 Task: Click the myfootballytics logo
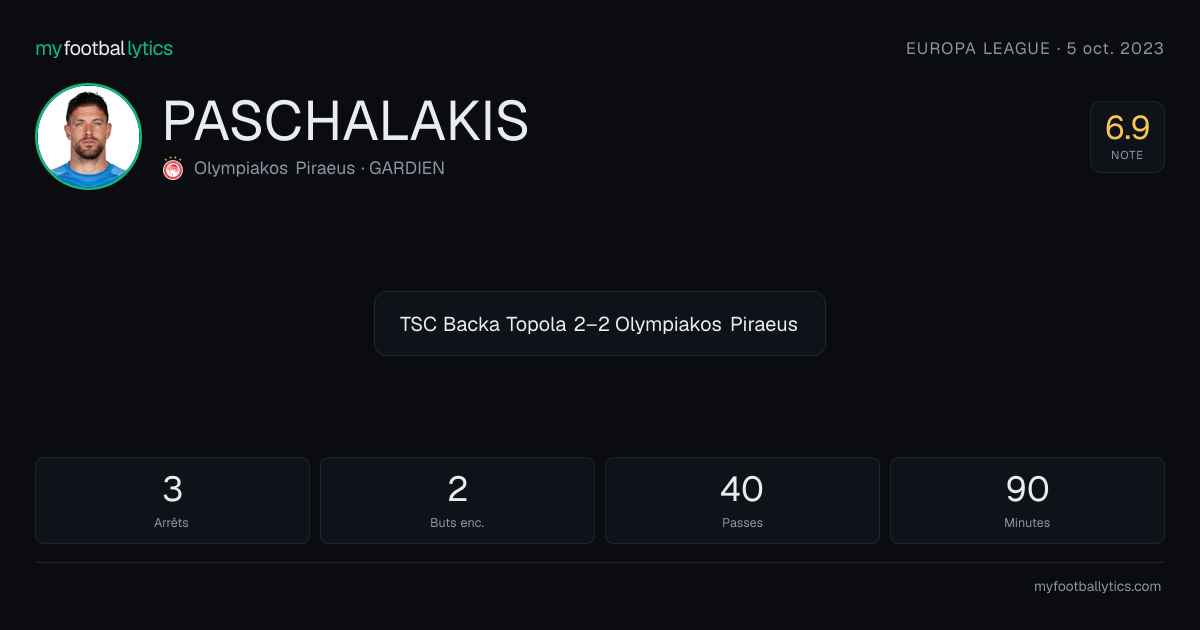coord(104,48)
